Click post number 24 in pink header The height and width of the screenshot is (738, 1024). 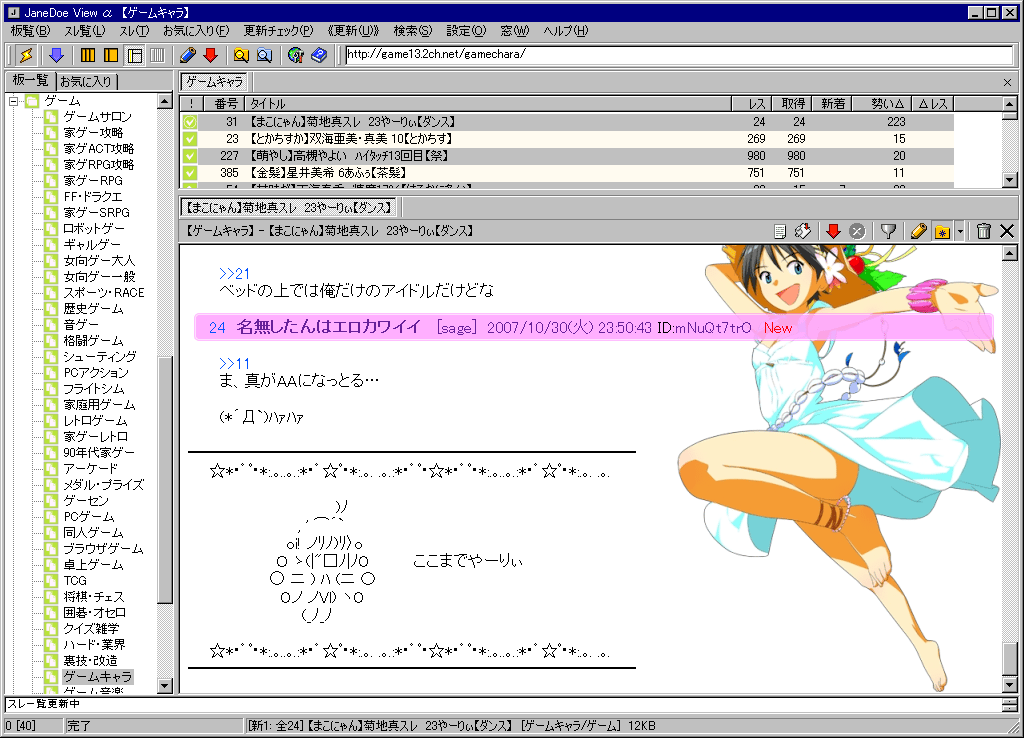217,328
